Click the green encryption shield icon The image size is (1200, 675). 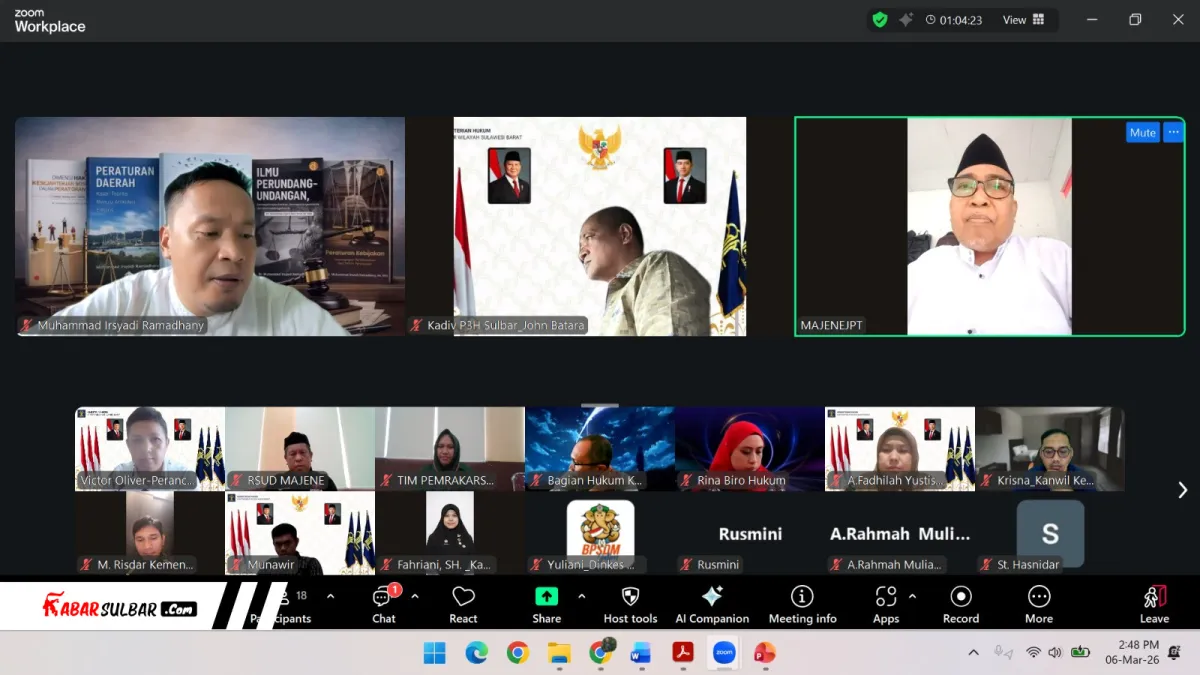880,20
